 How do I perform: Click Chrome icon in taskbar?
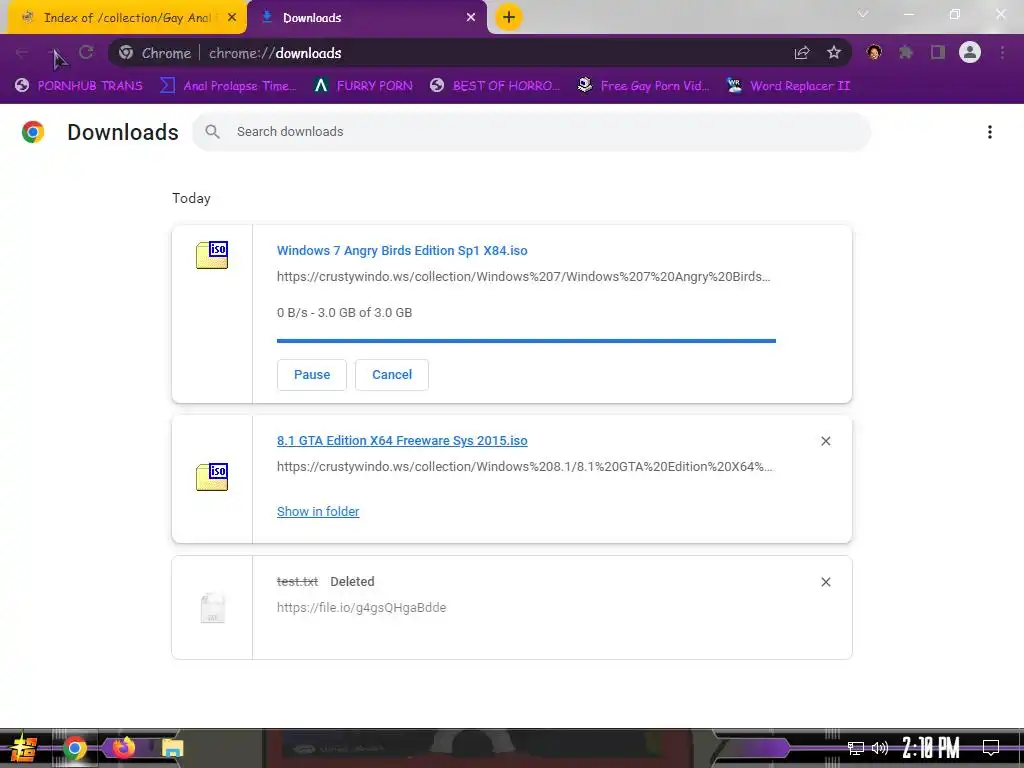pyautogui.click(x=75, y=748)
